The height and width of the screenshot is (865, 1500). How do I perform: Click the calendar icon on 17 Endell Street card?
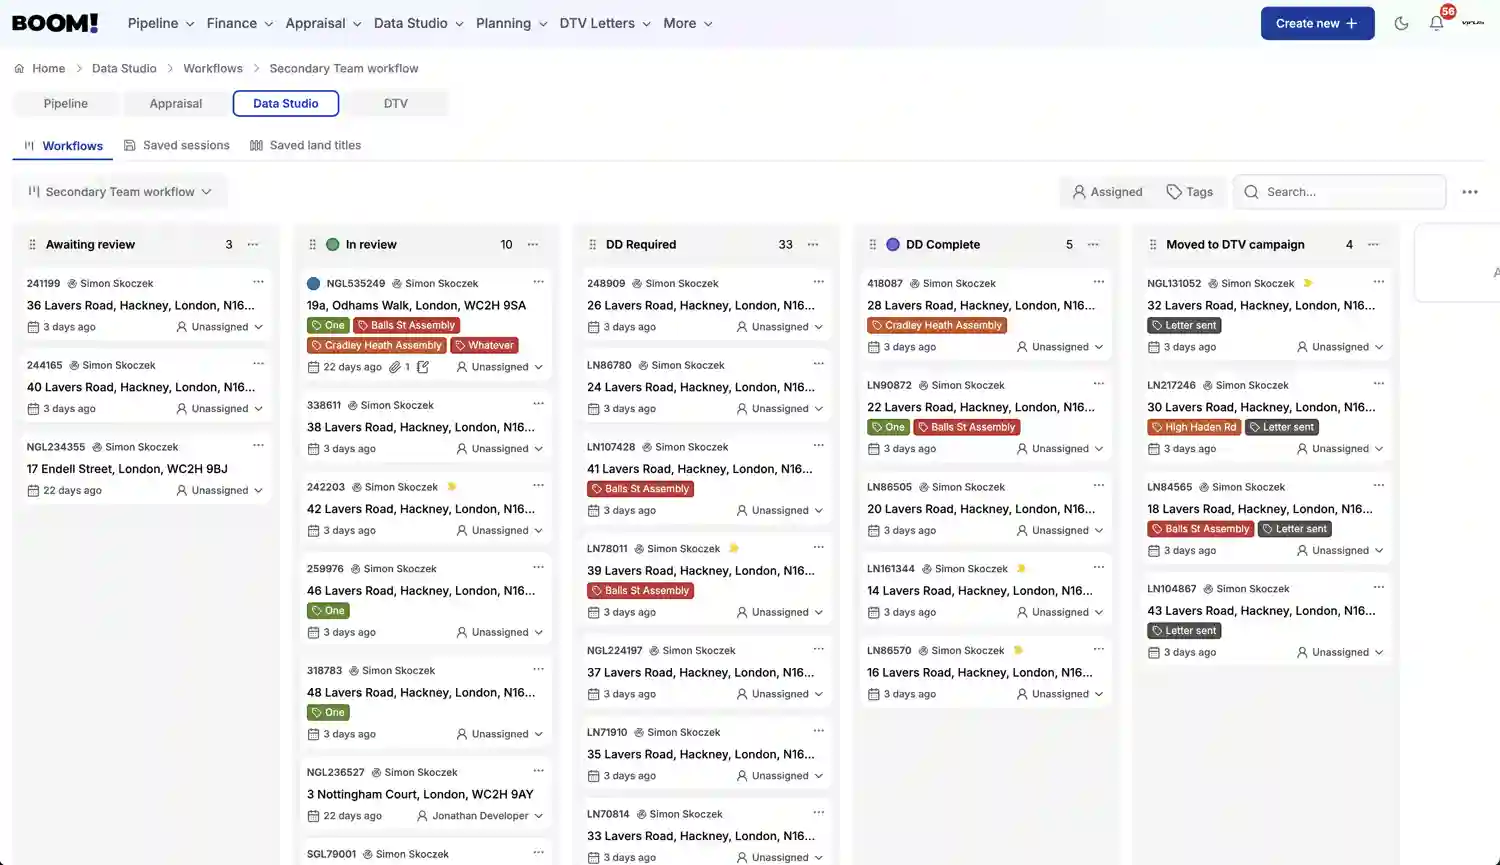coord(33,491)
